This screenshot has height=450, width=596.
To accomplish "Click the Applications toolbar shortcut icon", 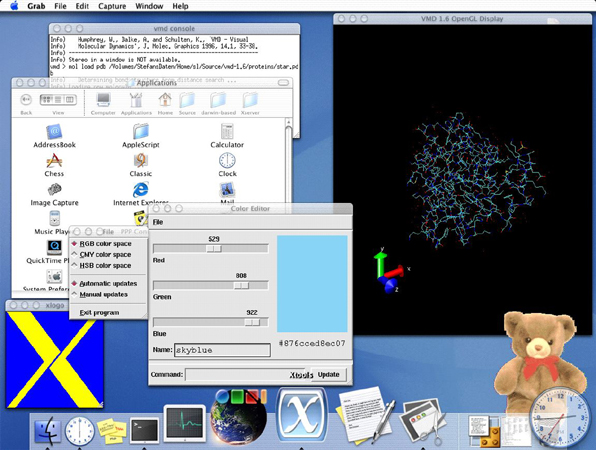I will point(136,100).
